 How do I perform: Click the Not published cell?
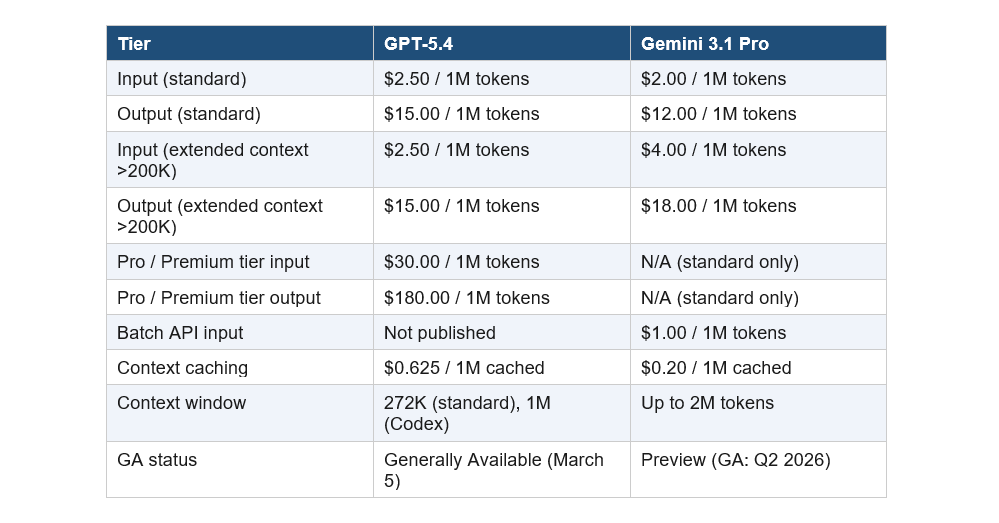point(440,333)
